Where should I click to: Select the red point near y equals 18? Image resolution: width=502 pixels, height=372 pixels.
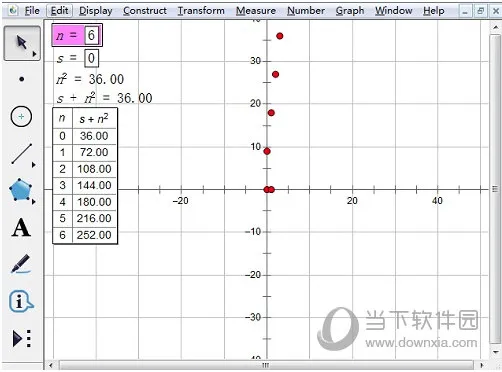[x=271, y=113]
